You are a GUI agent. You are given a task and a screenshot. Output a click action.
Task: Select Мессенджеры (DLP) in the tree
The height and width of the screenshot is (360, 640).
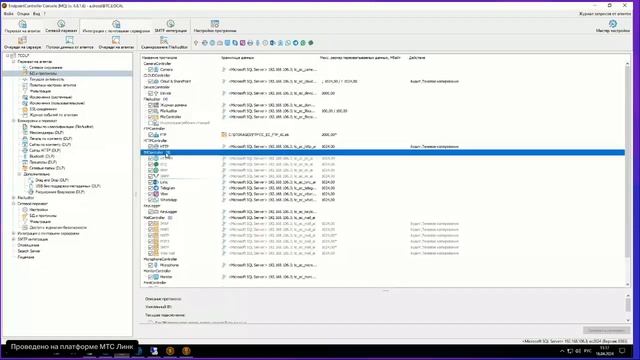tap(46, 133)
